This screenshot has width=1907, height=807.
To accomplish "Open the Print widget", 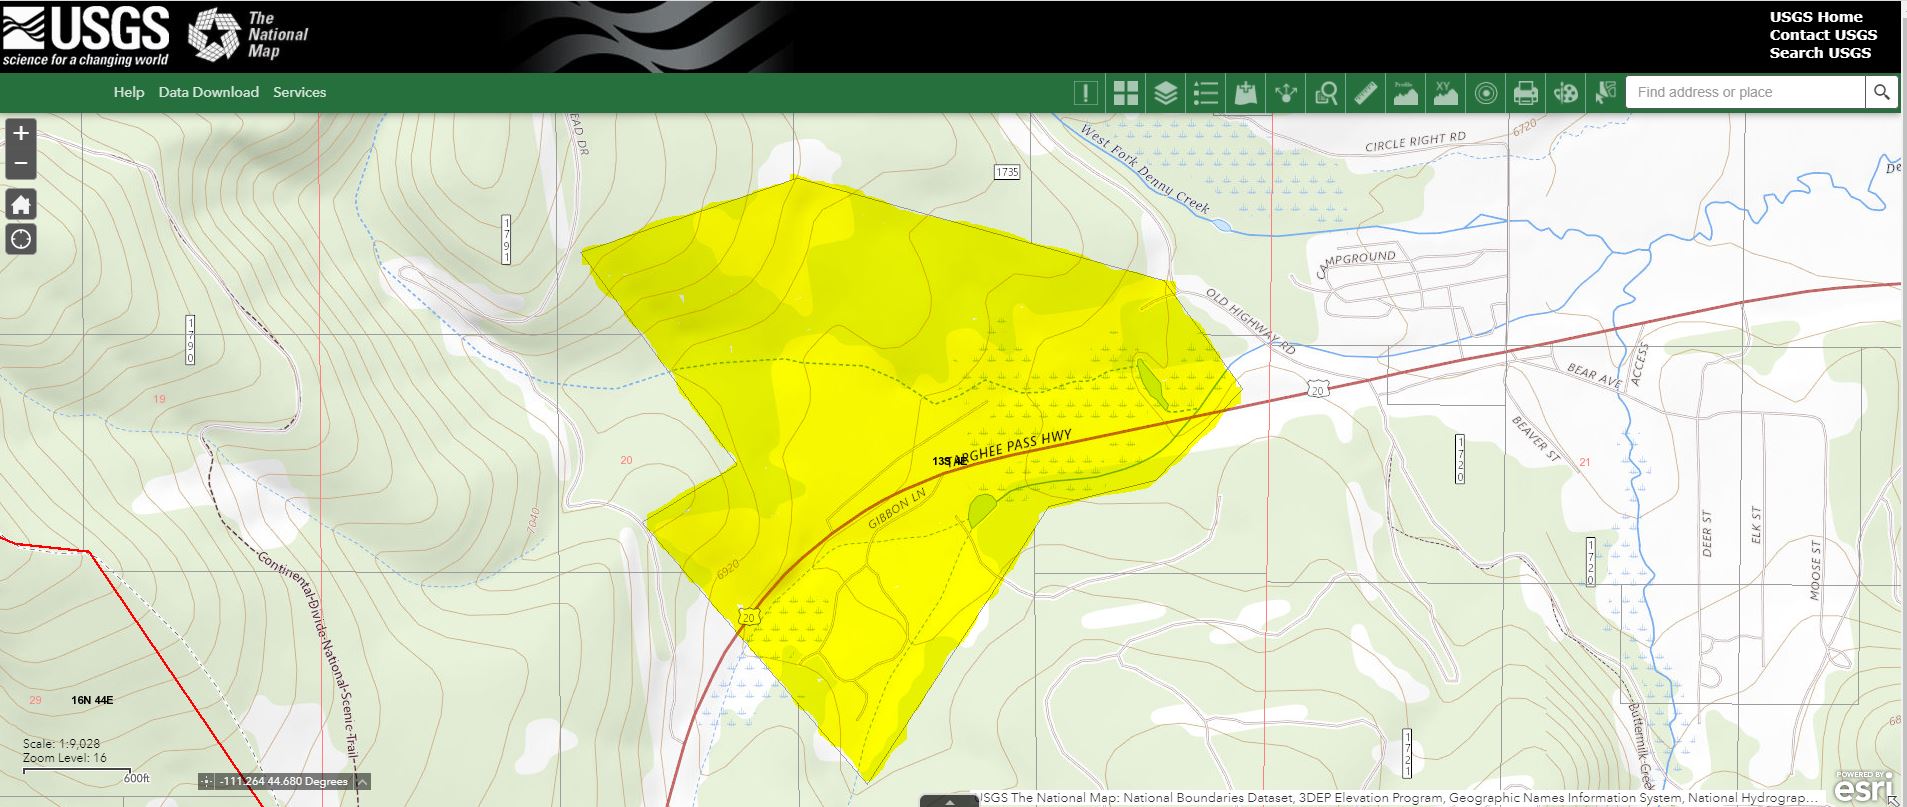I will 1526,93.
